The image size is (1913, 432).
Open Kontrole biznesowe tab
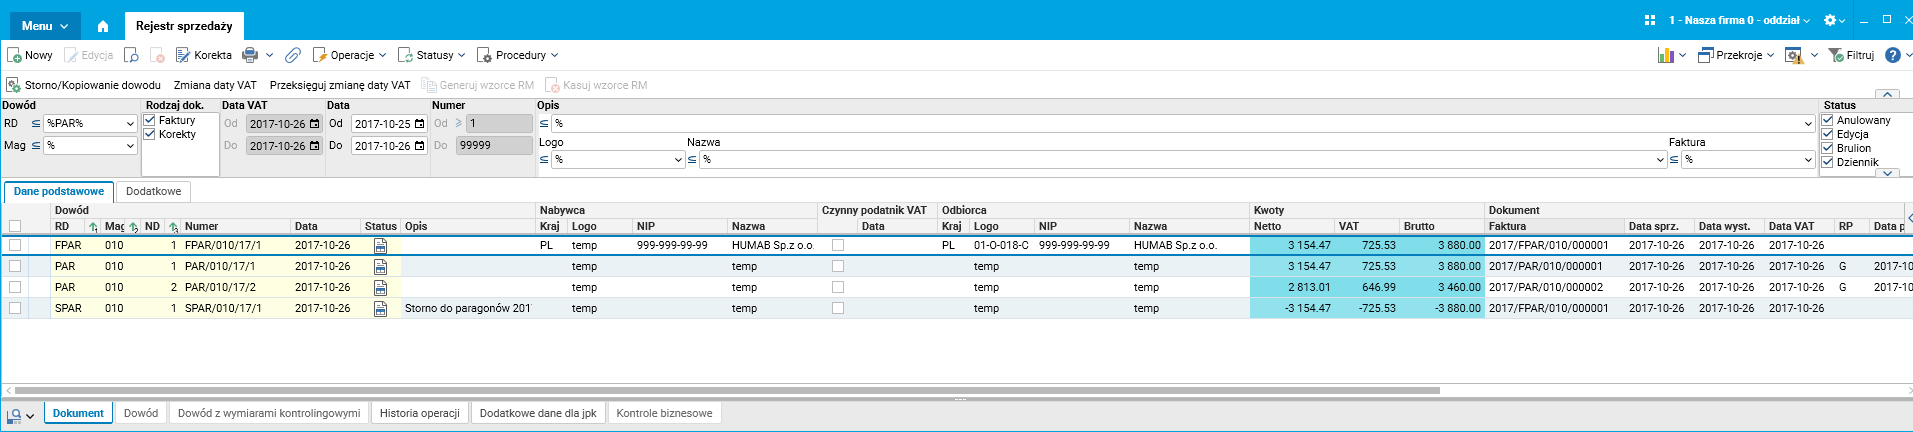[665, 413]
